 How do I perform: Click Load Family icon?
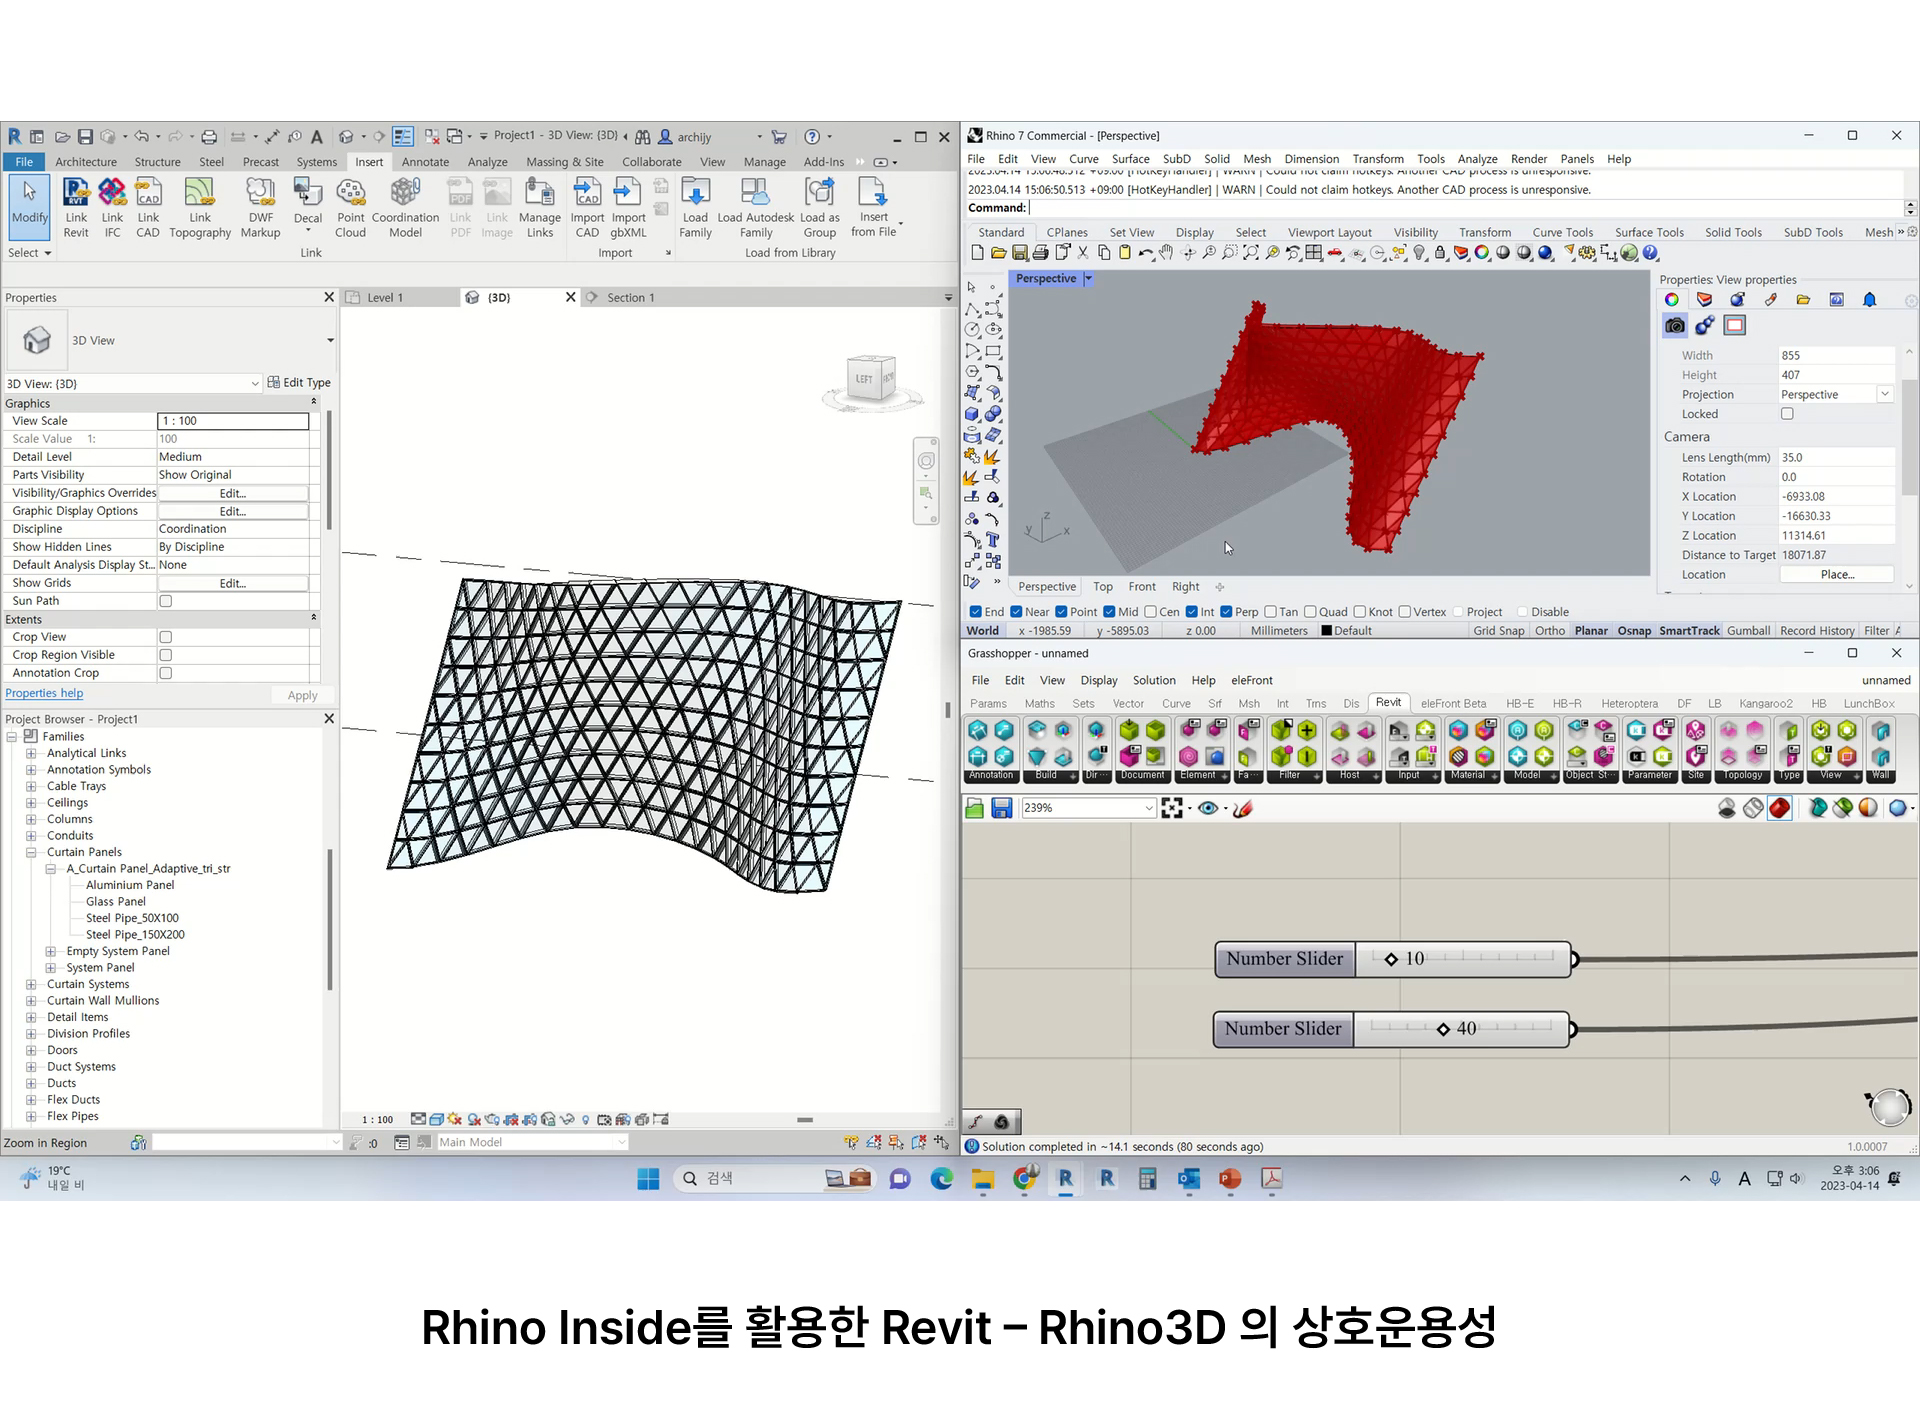tap(695, 208)
